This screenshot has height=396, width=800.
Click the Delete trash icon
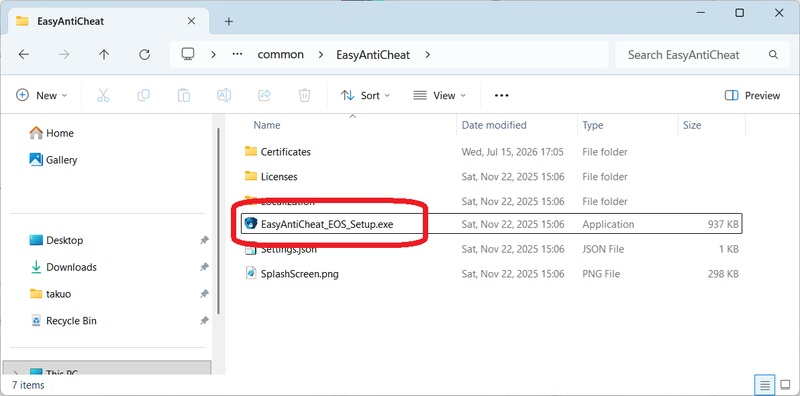coord(305,95)
